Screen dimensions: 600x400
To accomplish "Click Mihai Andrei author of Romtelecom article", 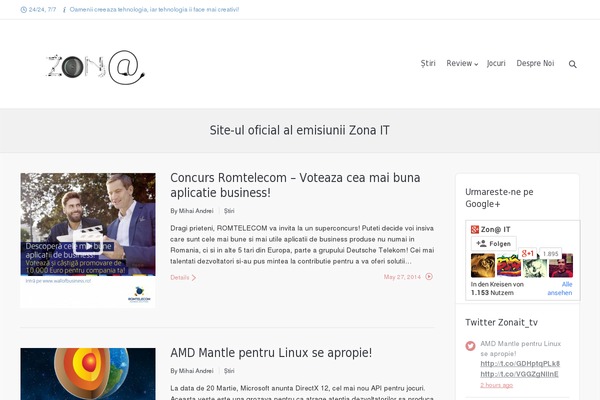I will pos(196,211).
